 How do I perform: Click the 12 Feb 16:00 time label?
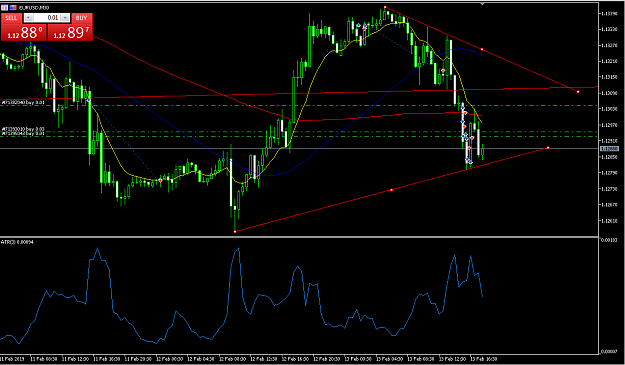pos(295,359)
